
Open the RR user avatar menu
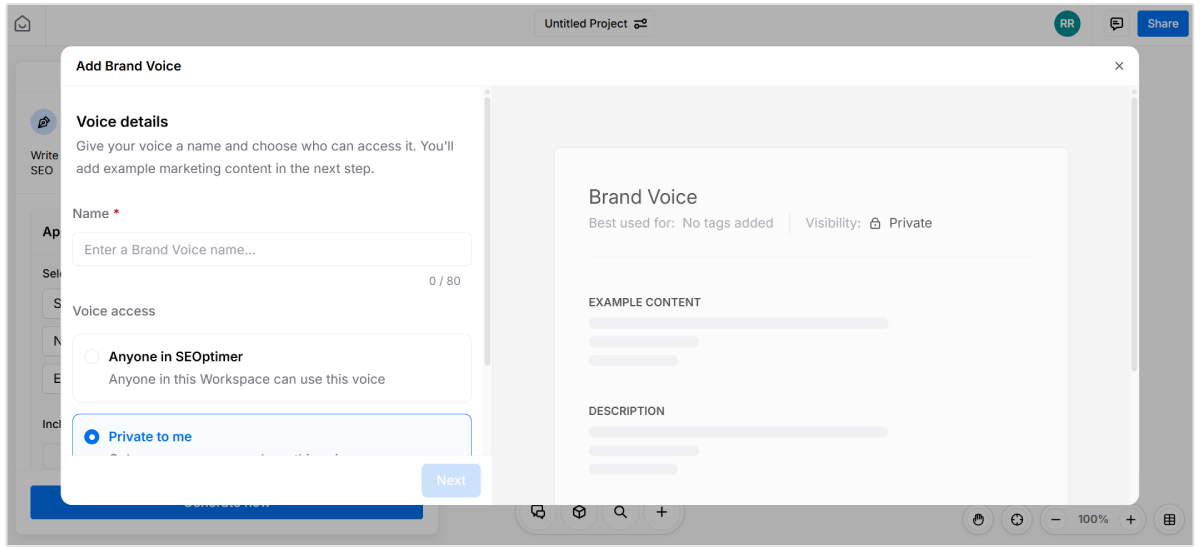tap(1067, 24)
